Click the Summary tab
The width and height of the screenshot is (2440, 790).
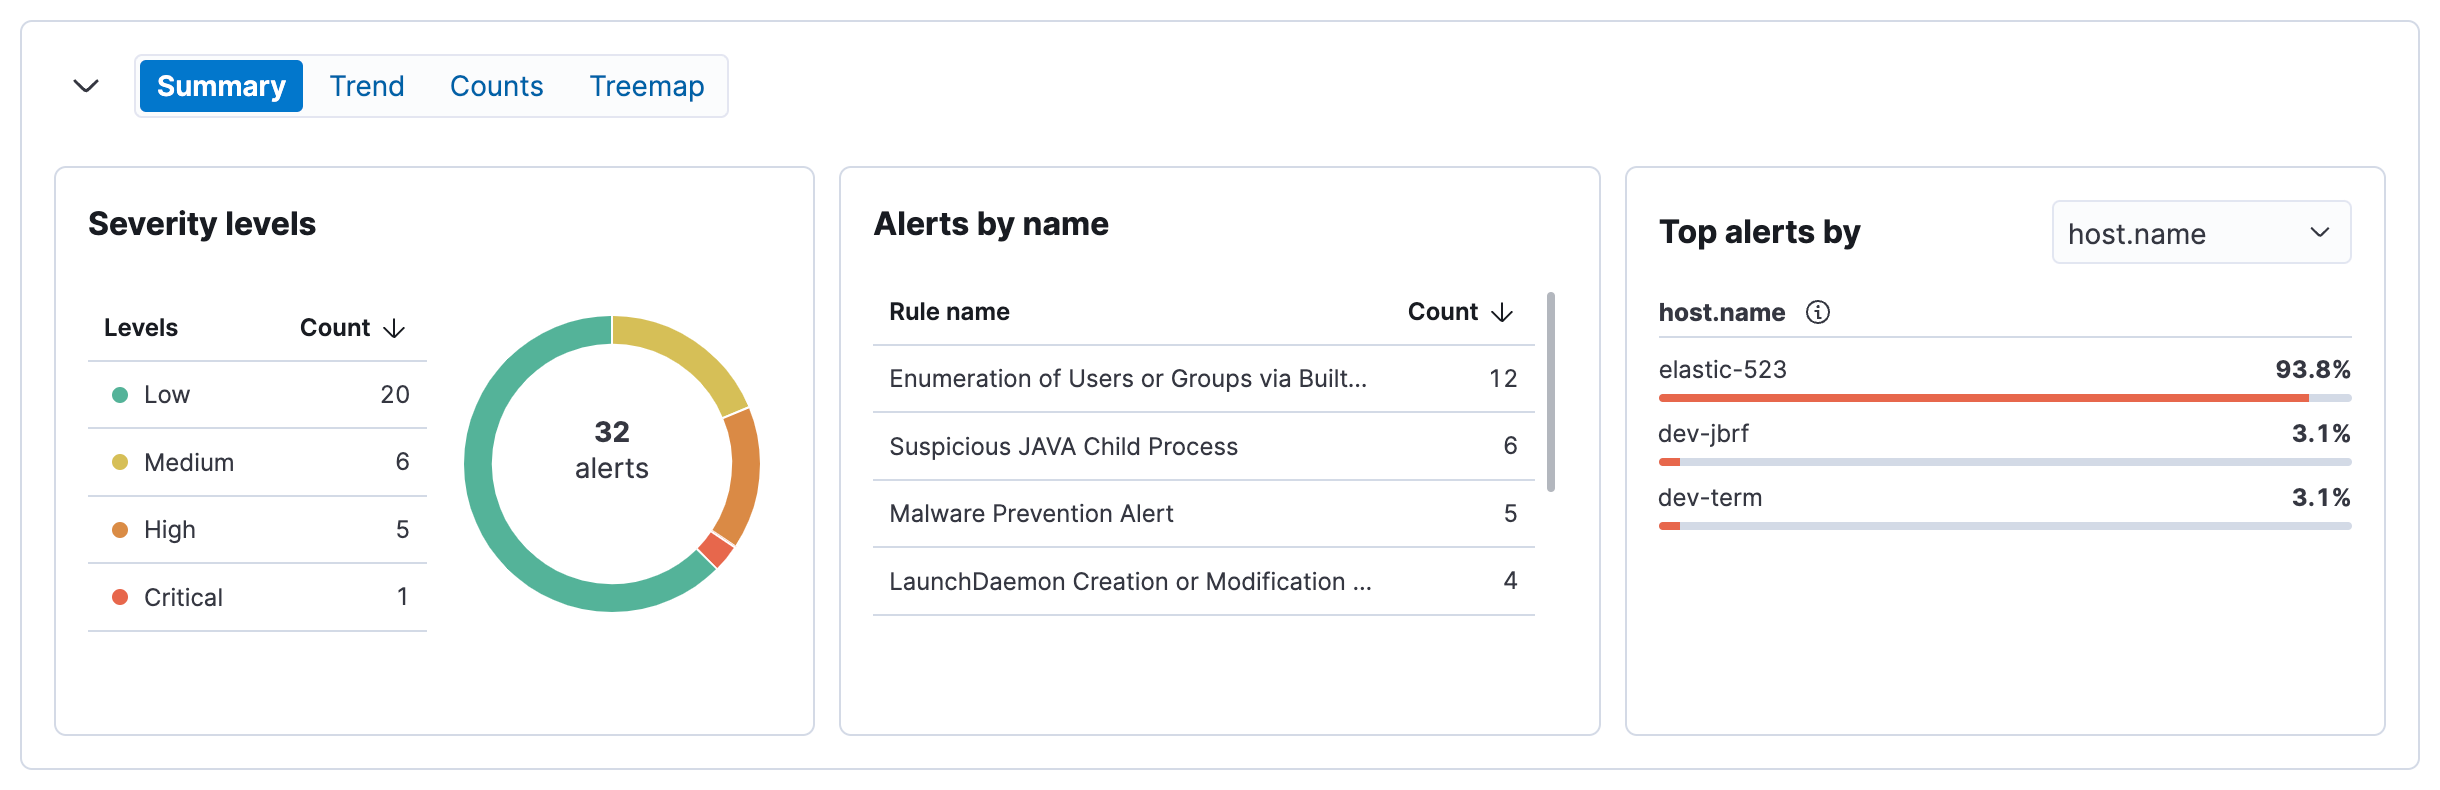221,86
